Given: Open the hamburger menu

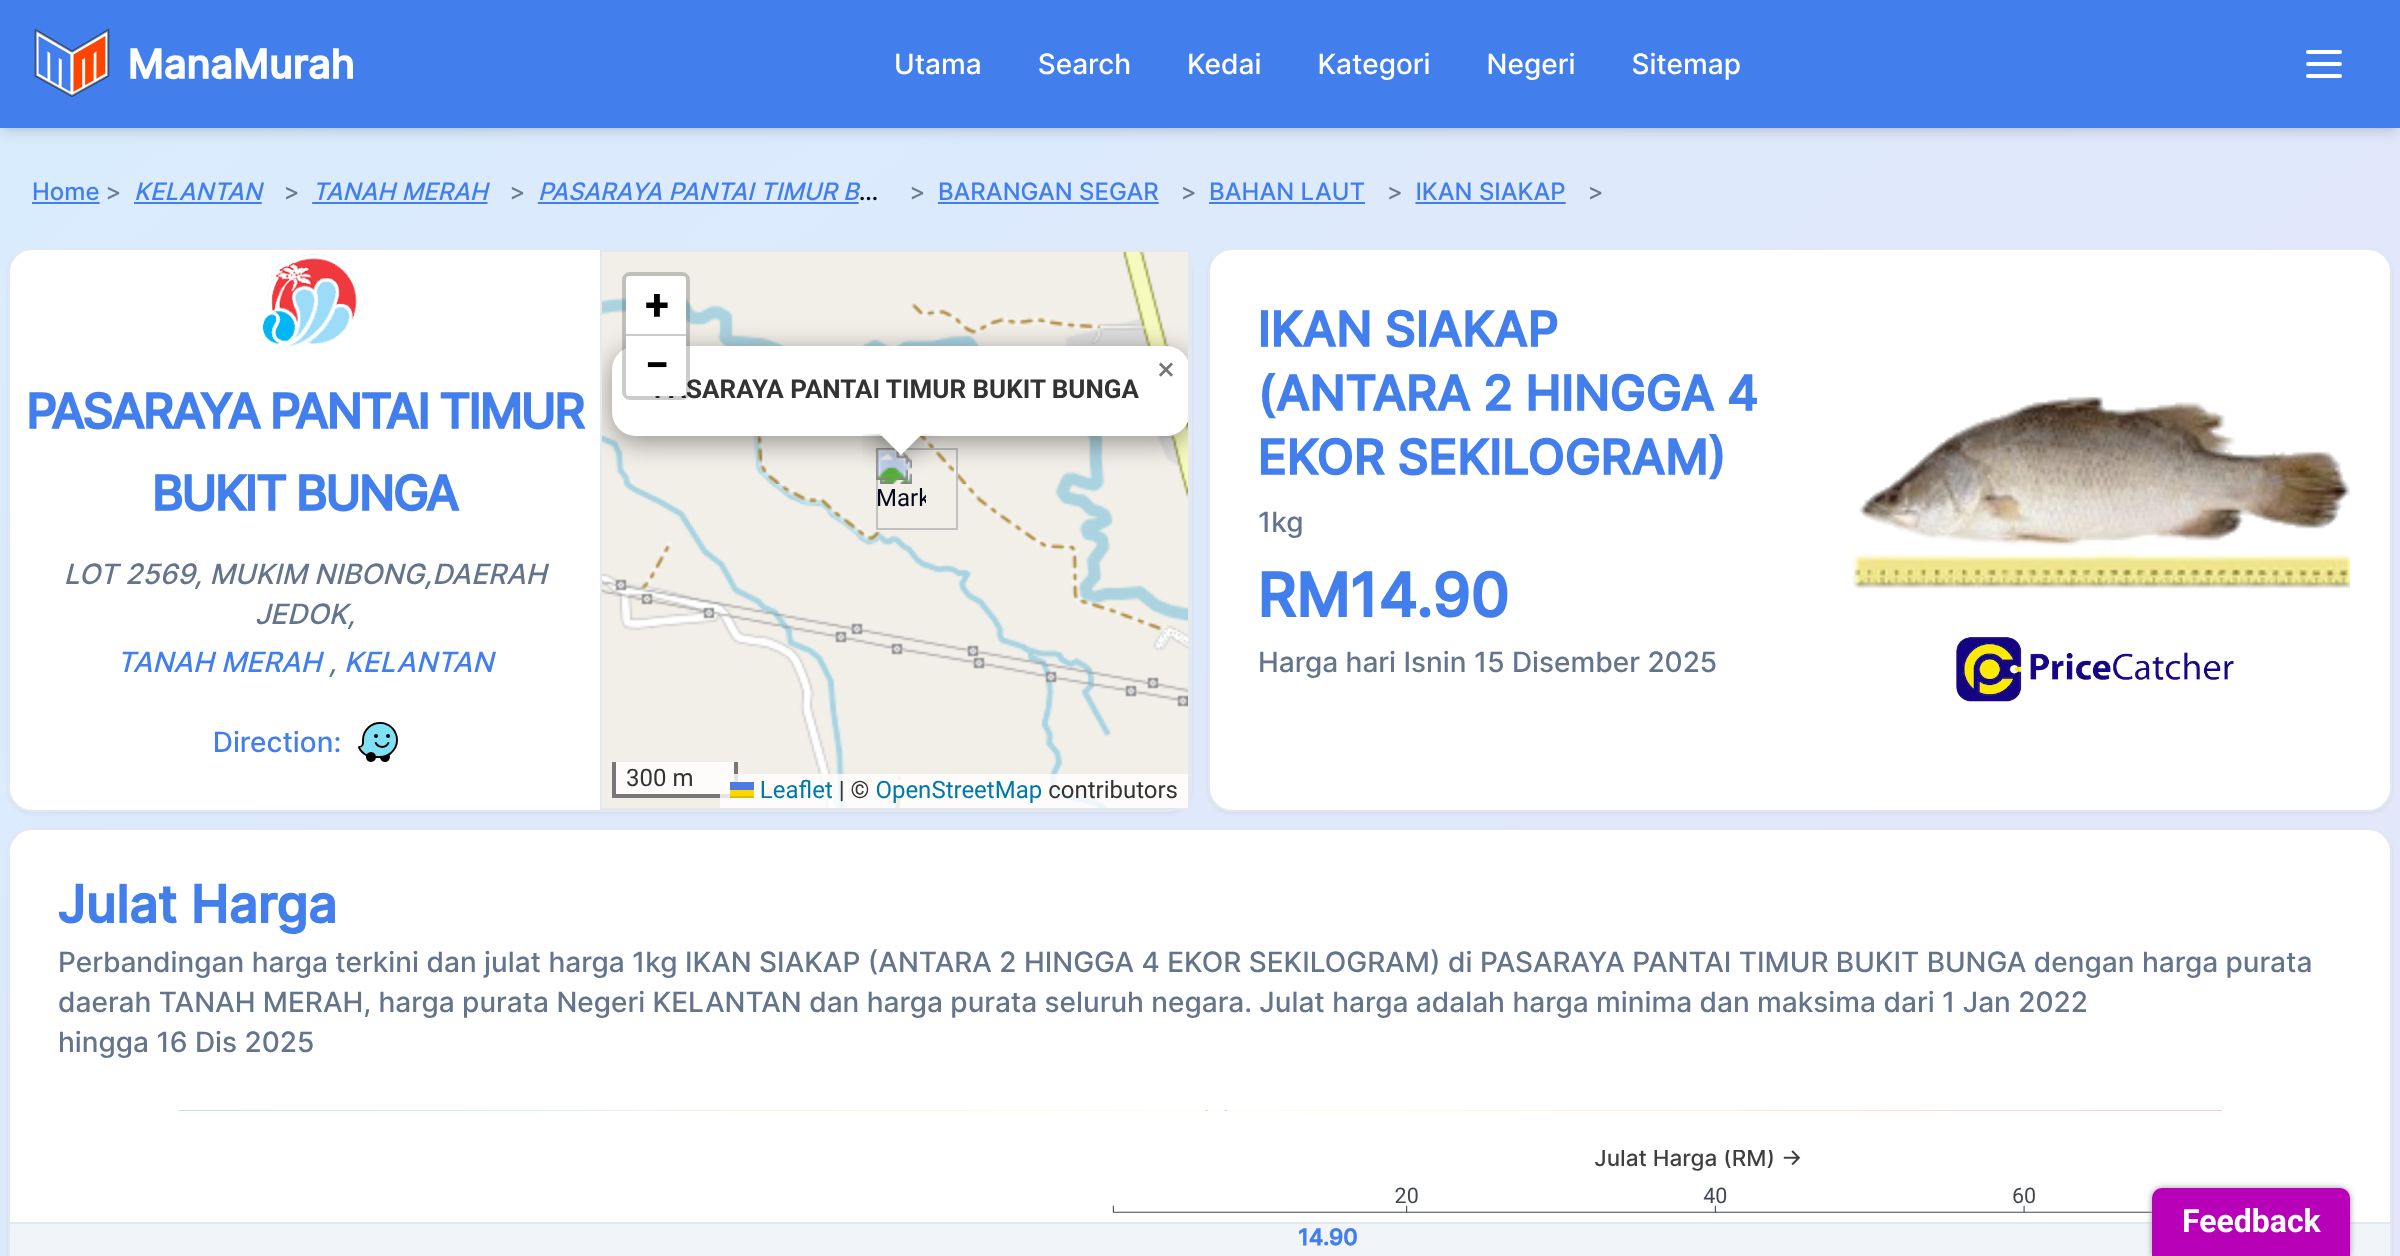Looking at the screenshot, I should click(2323, 64).
